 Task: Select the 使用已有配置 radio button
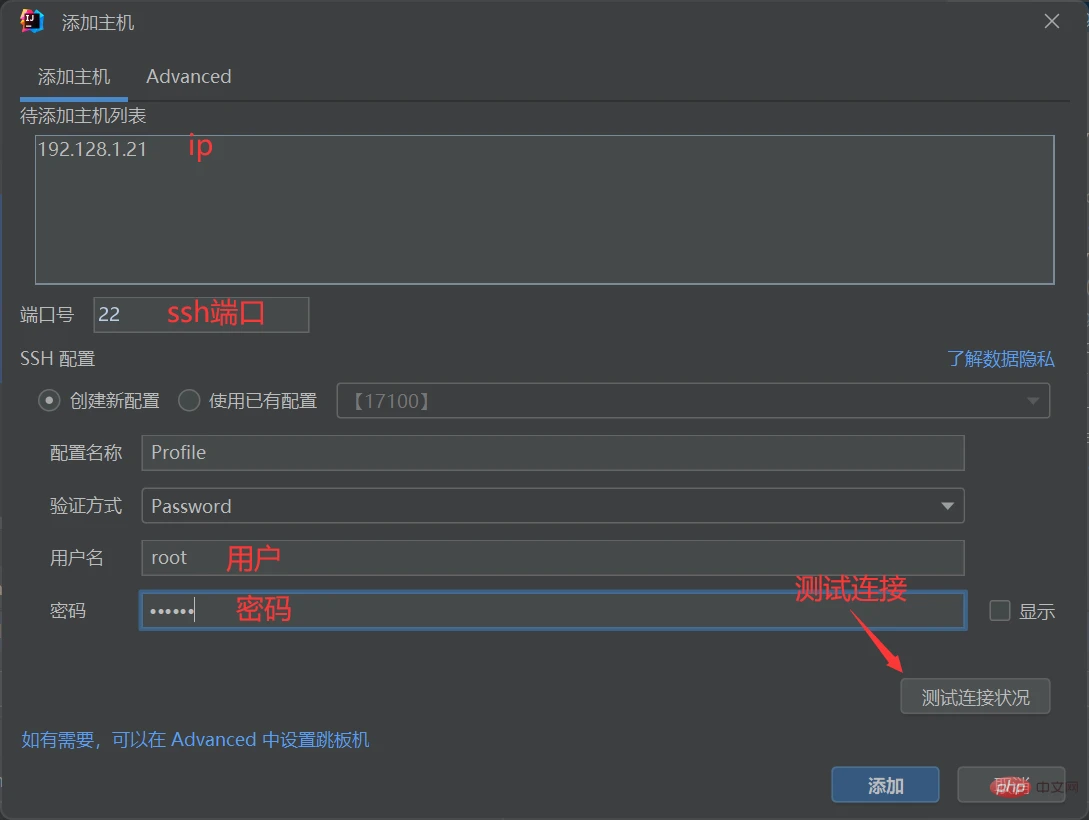point(189,400)
